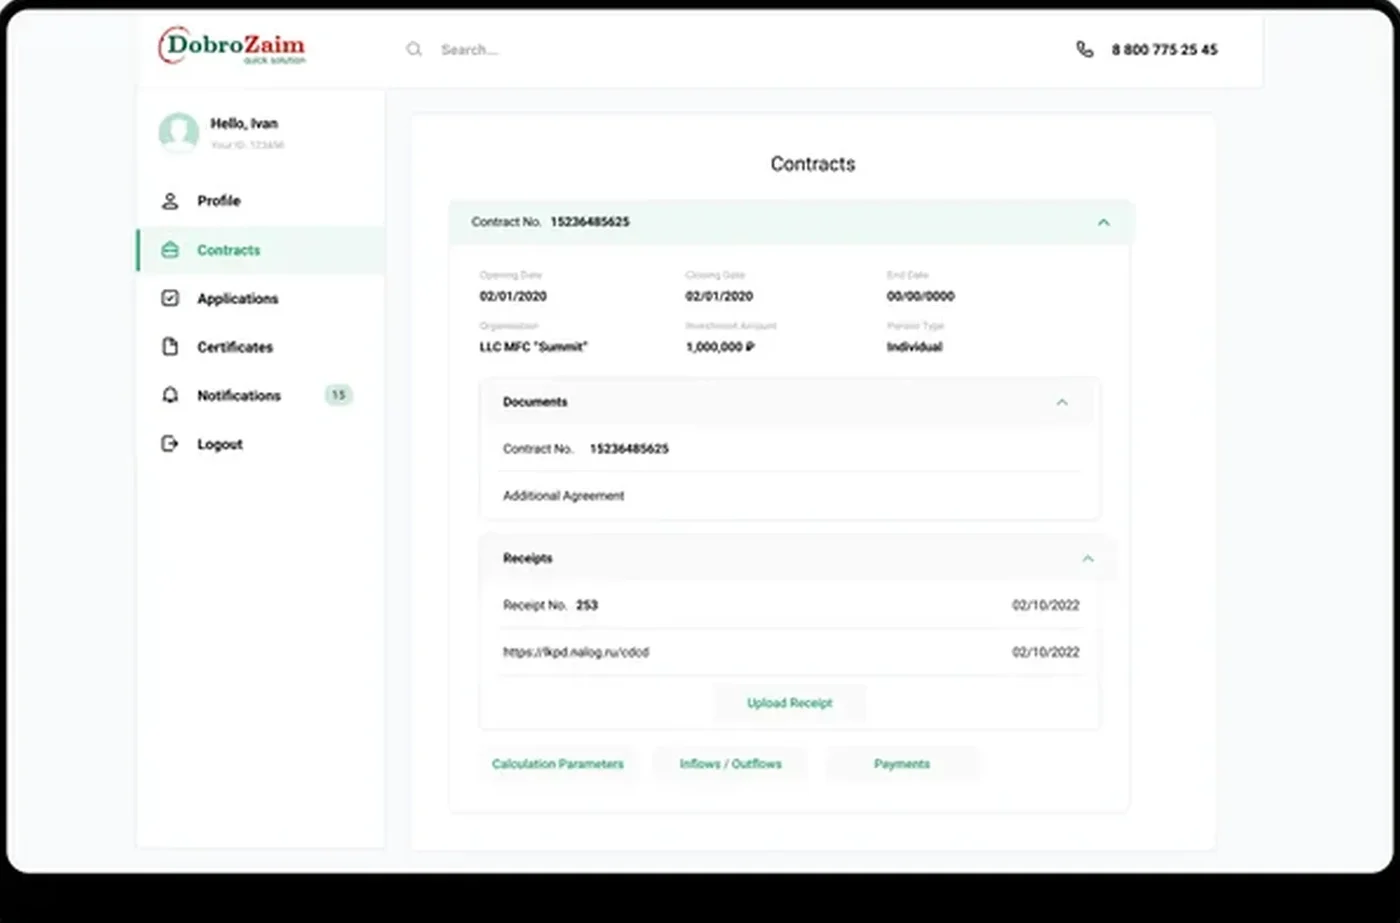Image resolution: width=1400 pixels, height=923 pixels.
Task: Click the Documents section title
Action: click(535, 402)
